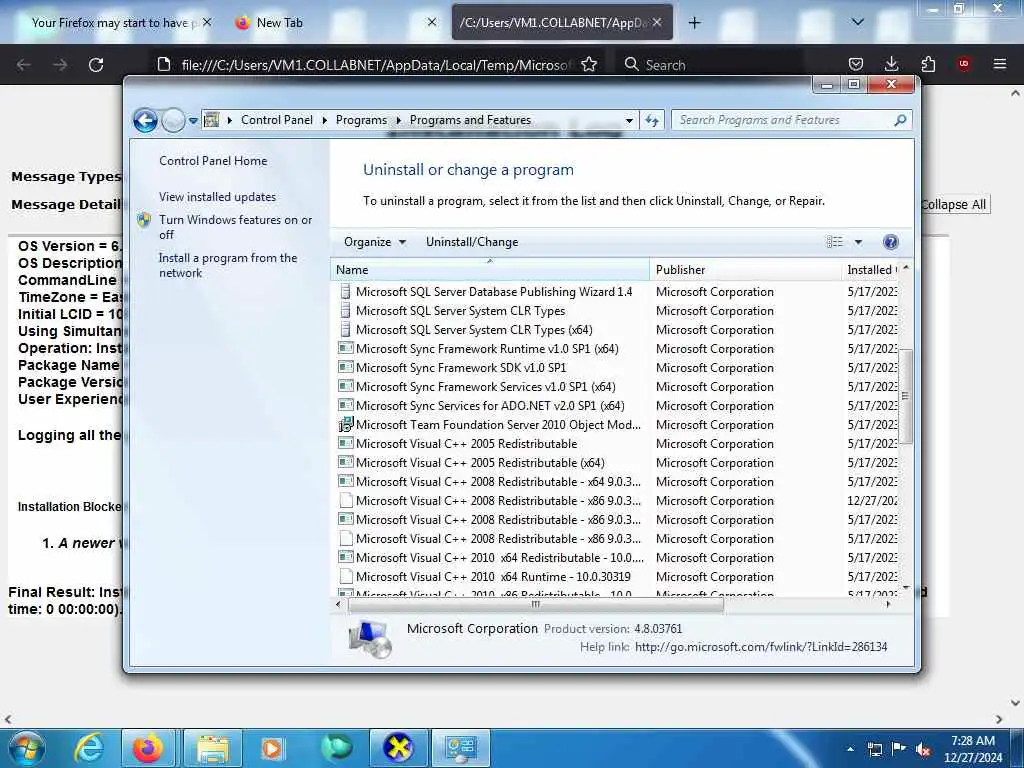Bookmark this page with the star icon

[589, 65]
